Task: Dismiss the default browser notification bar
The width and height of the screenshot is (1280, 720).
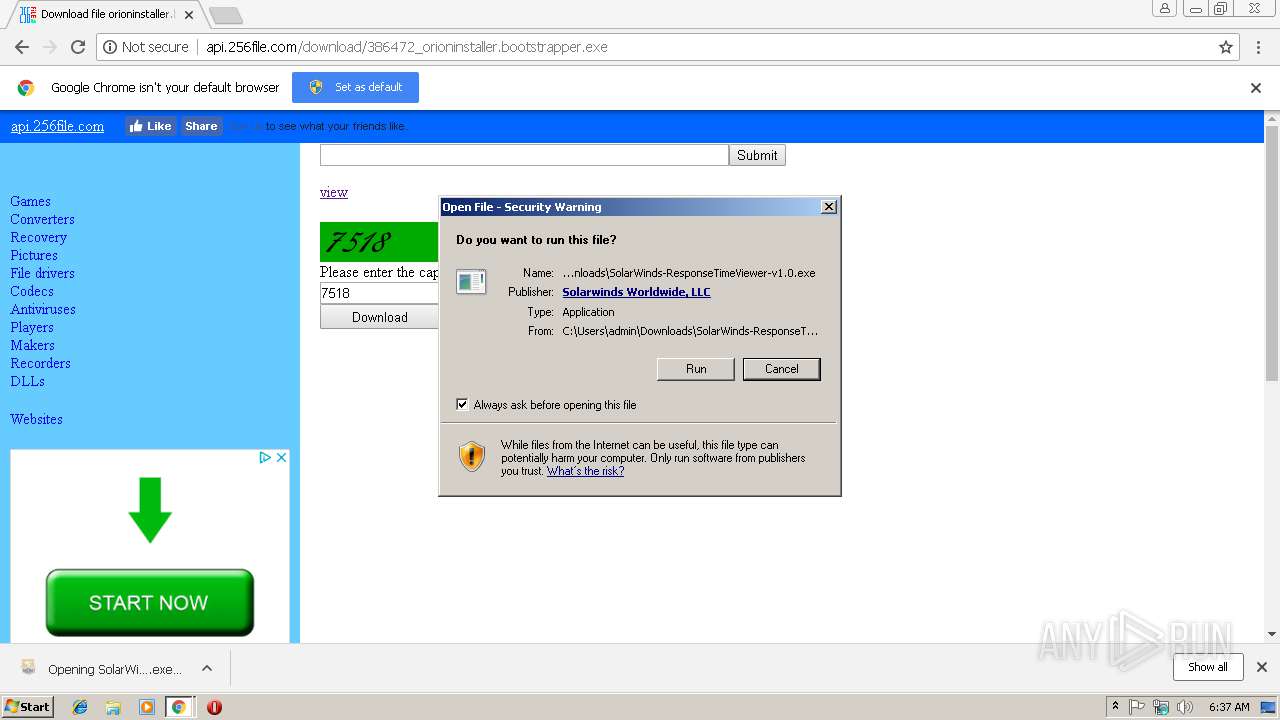Action: [x=1256, y=88]
